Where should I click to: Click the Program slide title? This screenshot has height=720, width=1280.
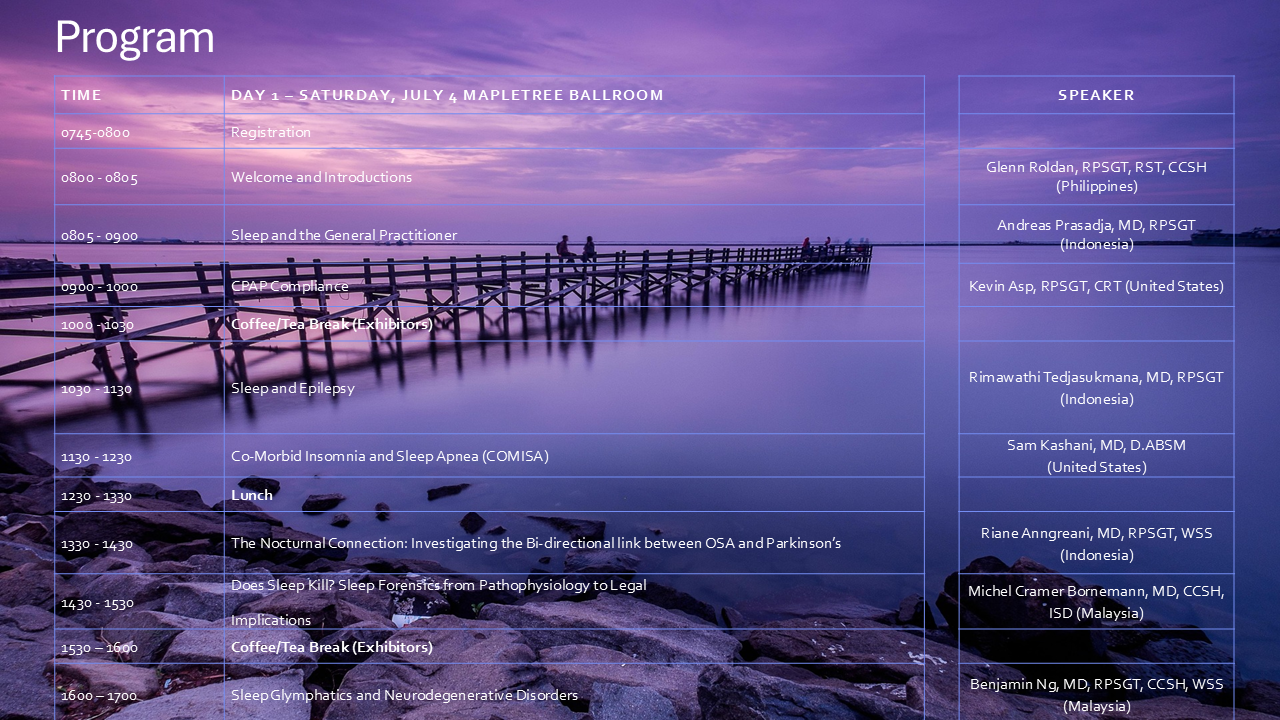[x=134, y=38]
